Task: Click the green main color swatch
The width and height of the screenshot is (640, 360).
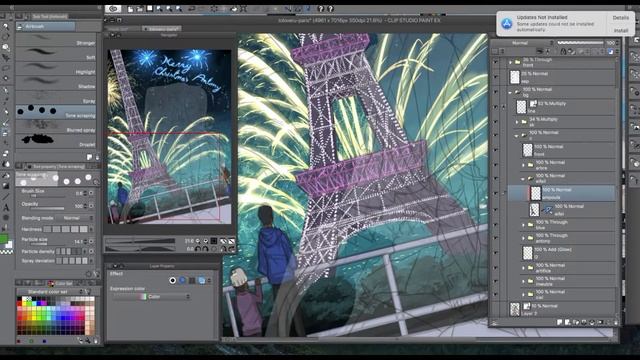Action: 4,239
